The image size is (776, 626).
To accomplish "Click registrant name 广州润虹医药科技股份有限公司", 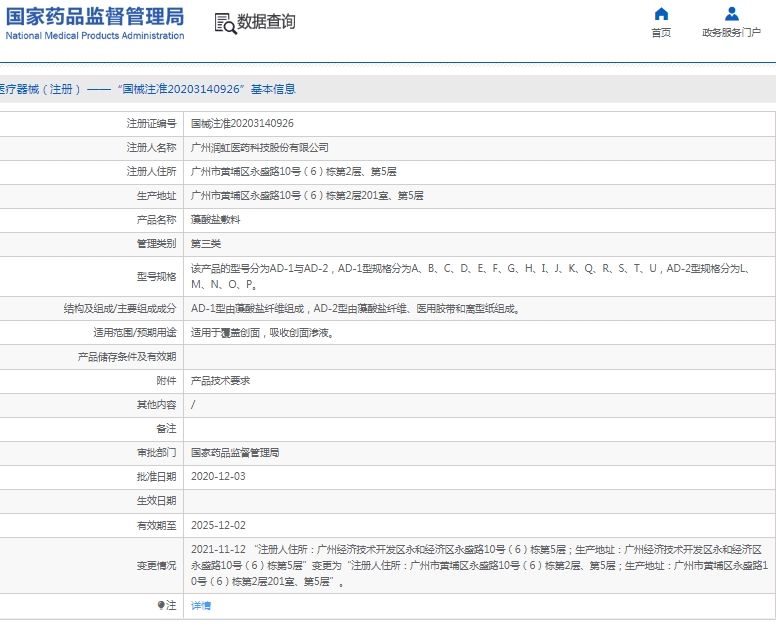I will click(x=259, y=147).
